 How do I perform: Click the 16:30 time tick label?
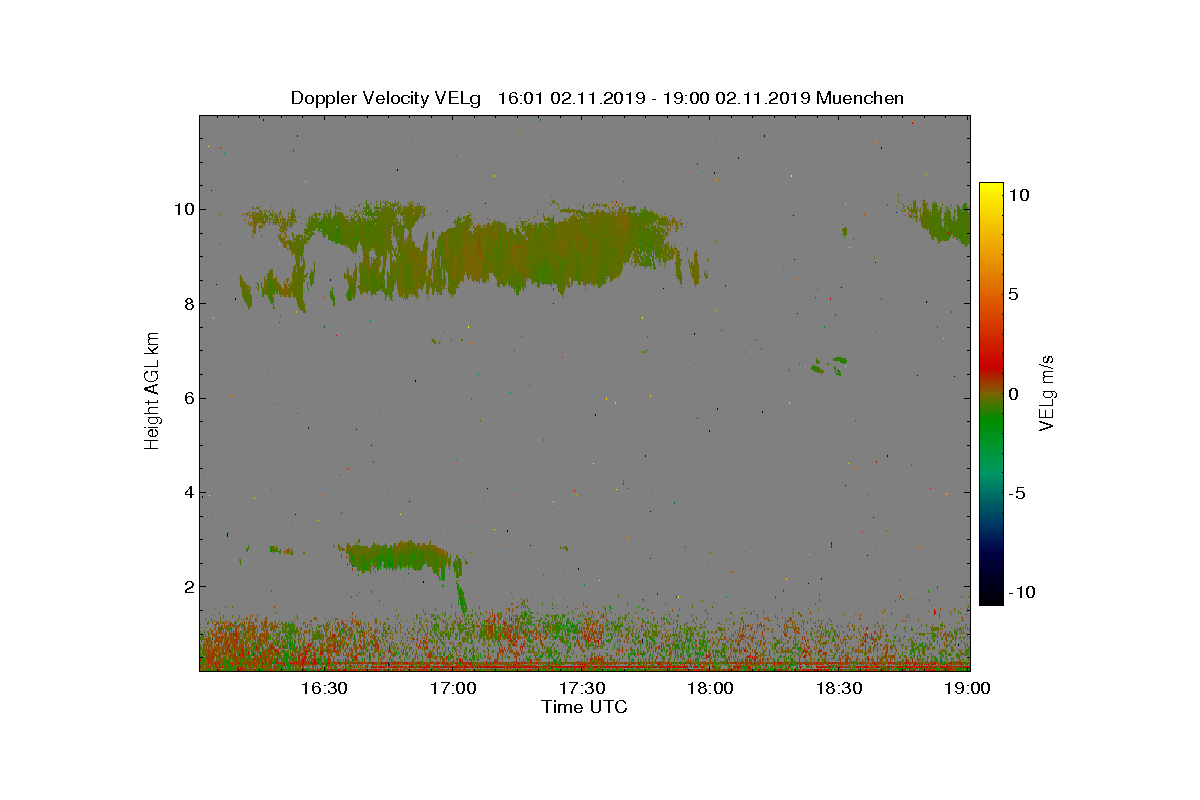(x=323, y=689)
